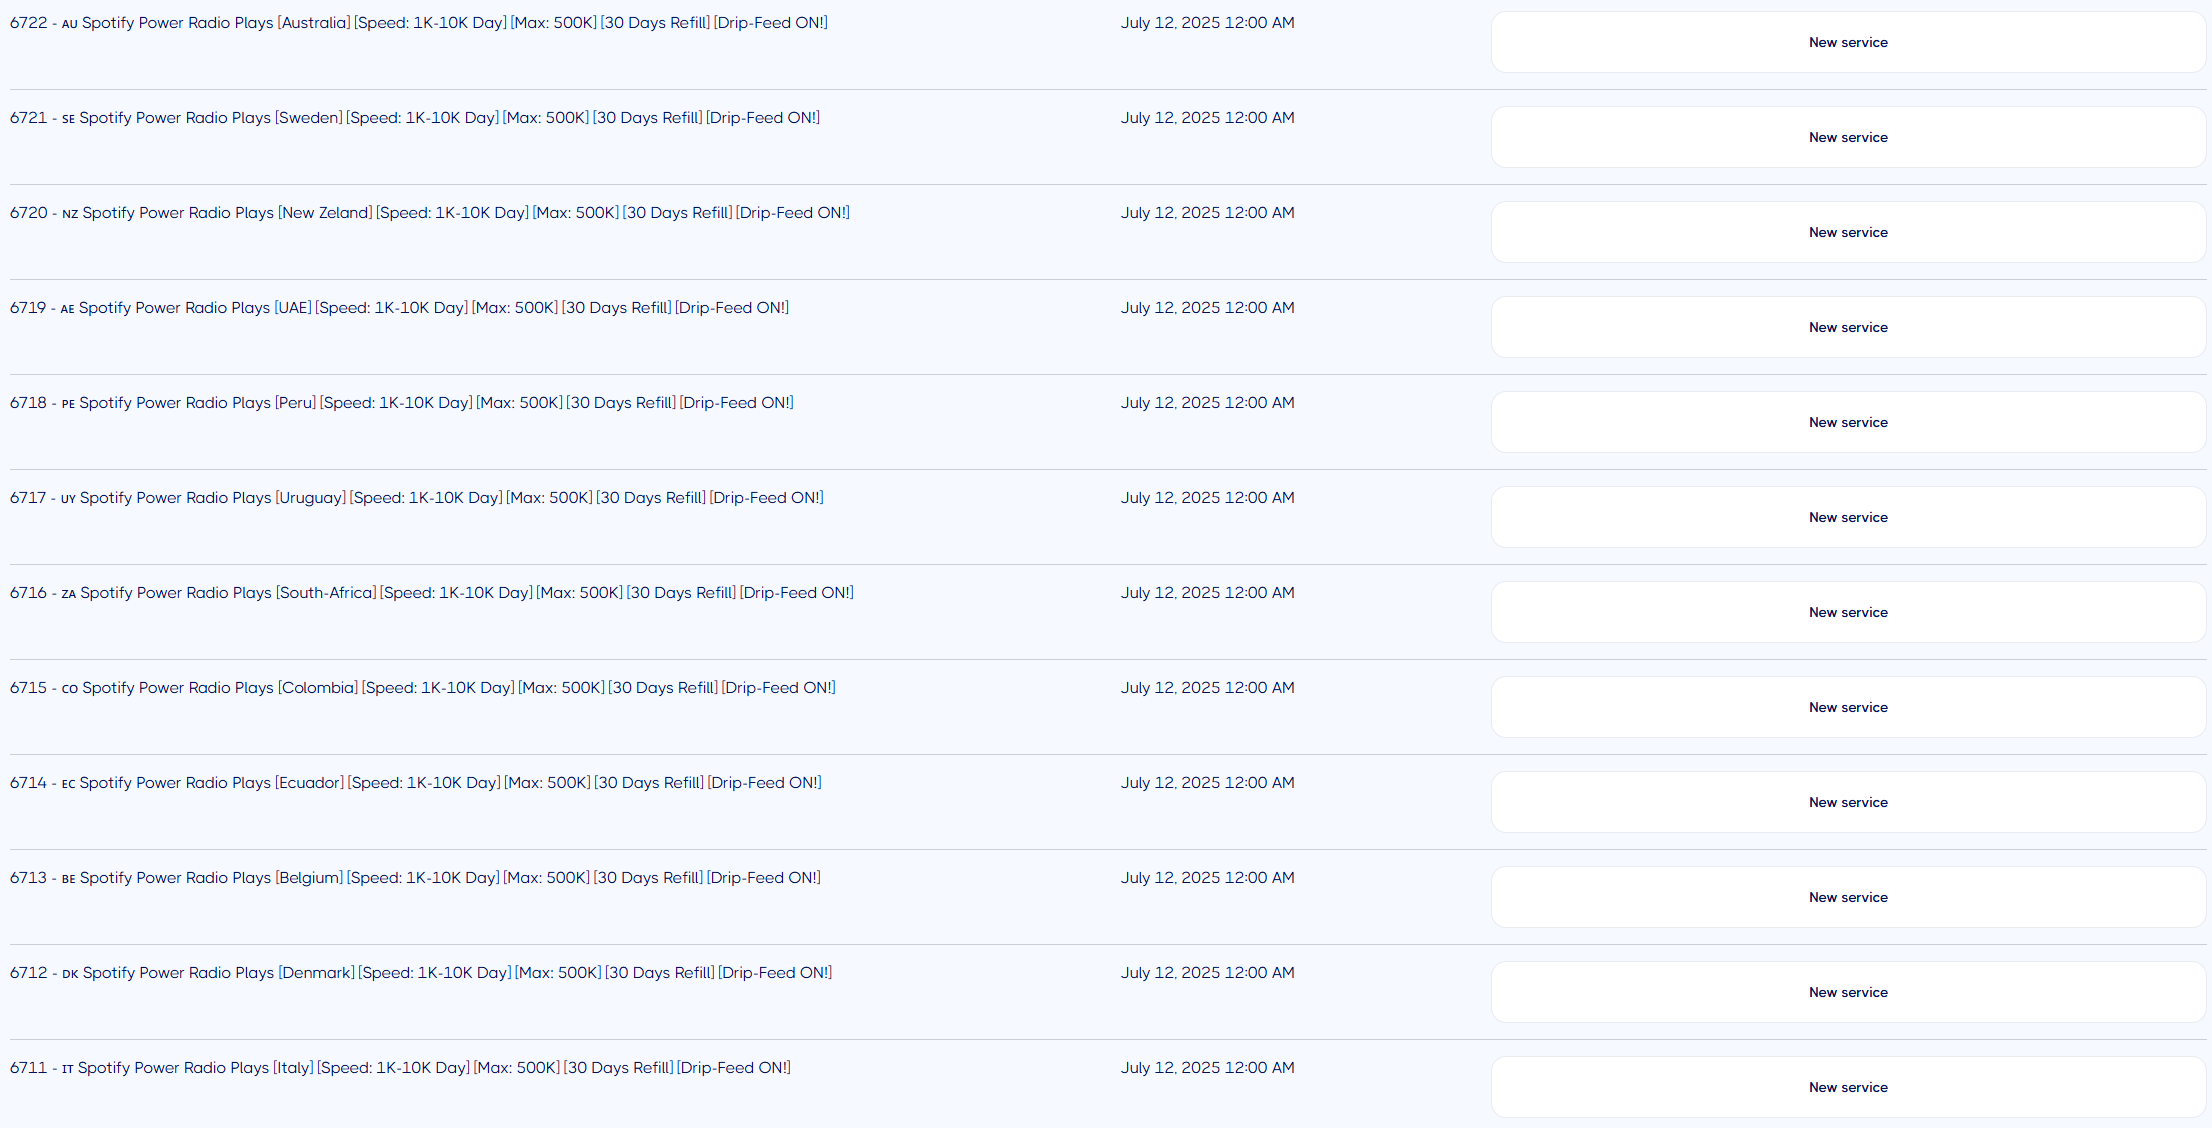Click the July 12, 2025 date in the Sweden row

point(1207,118)
